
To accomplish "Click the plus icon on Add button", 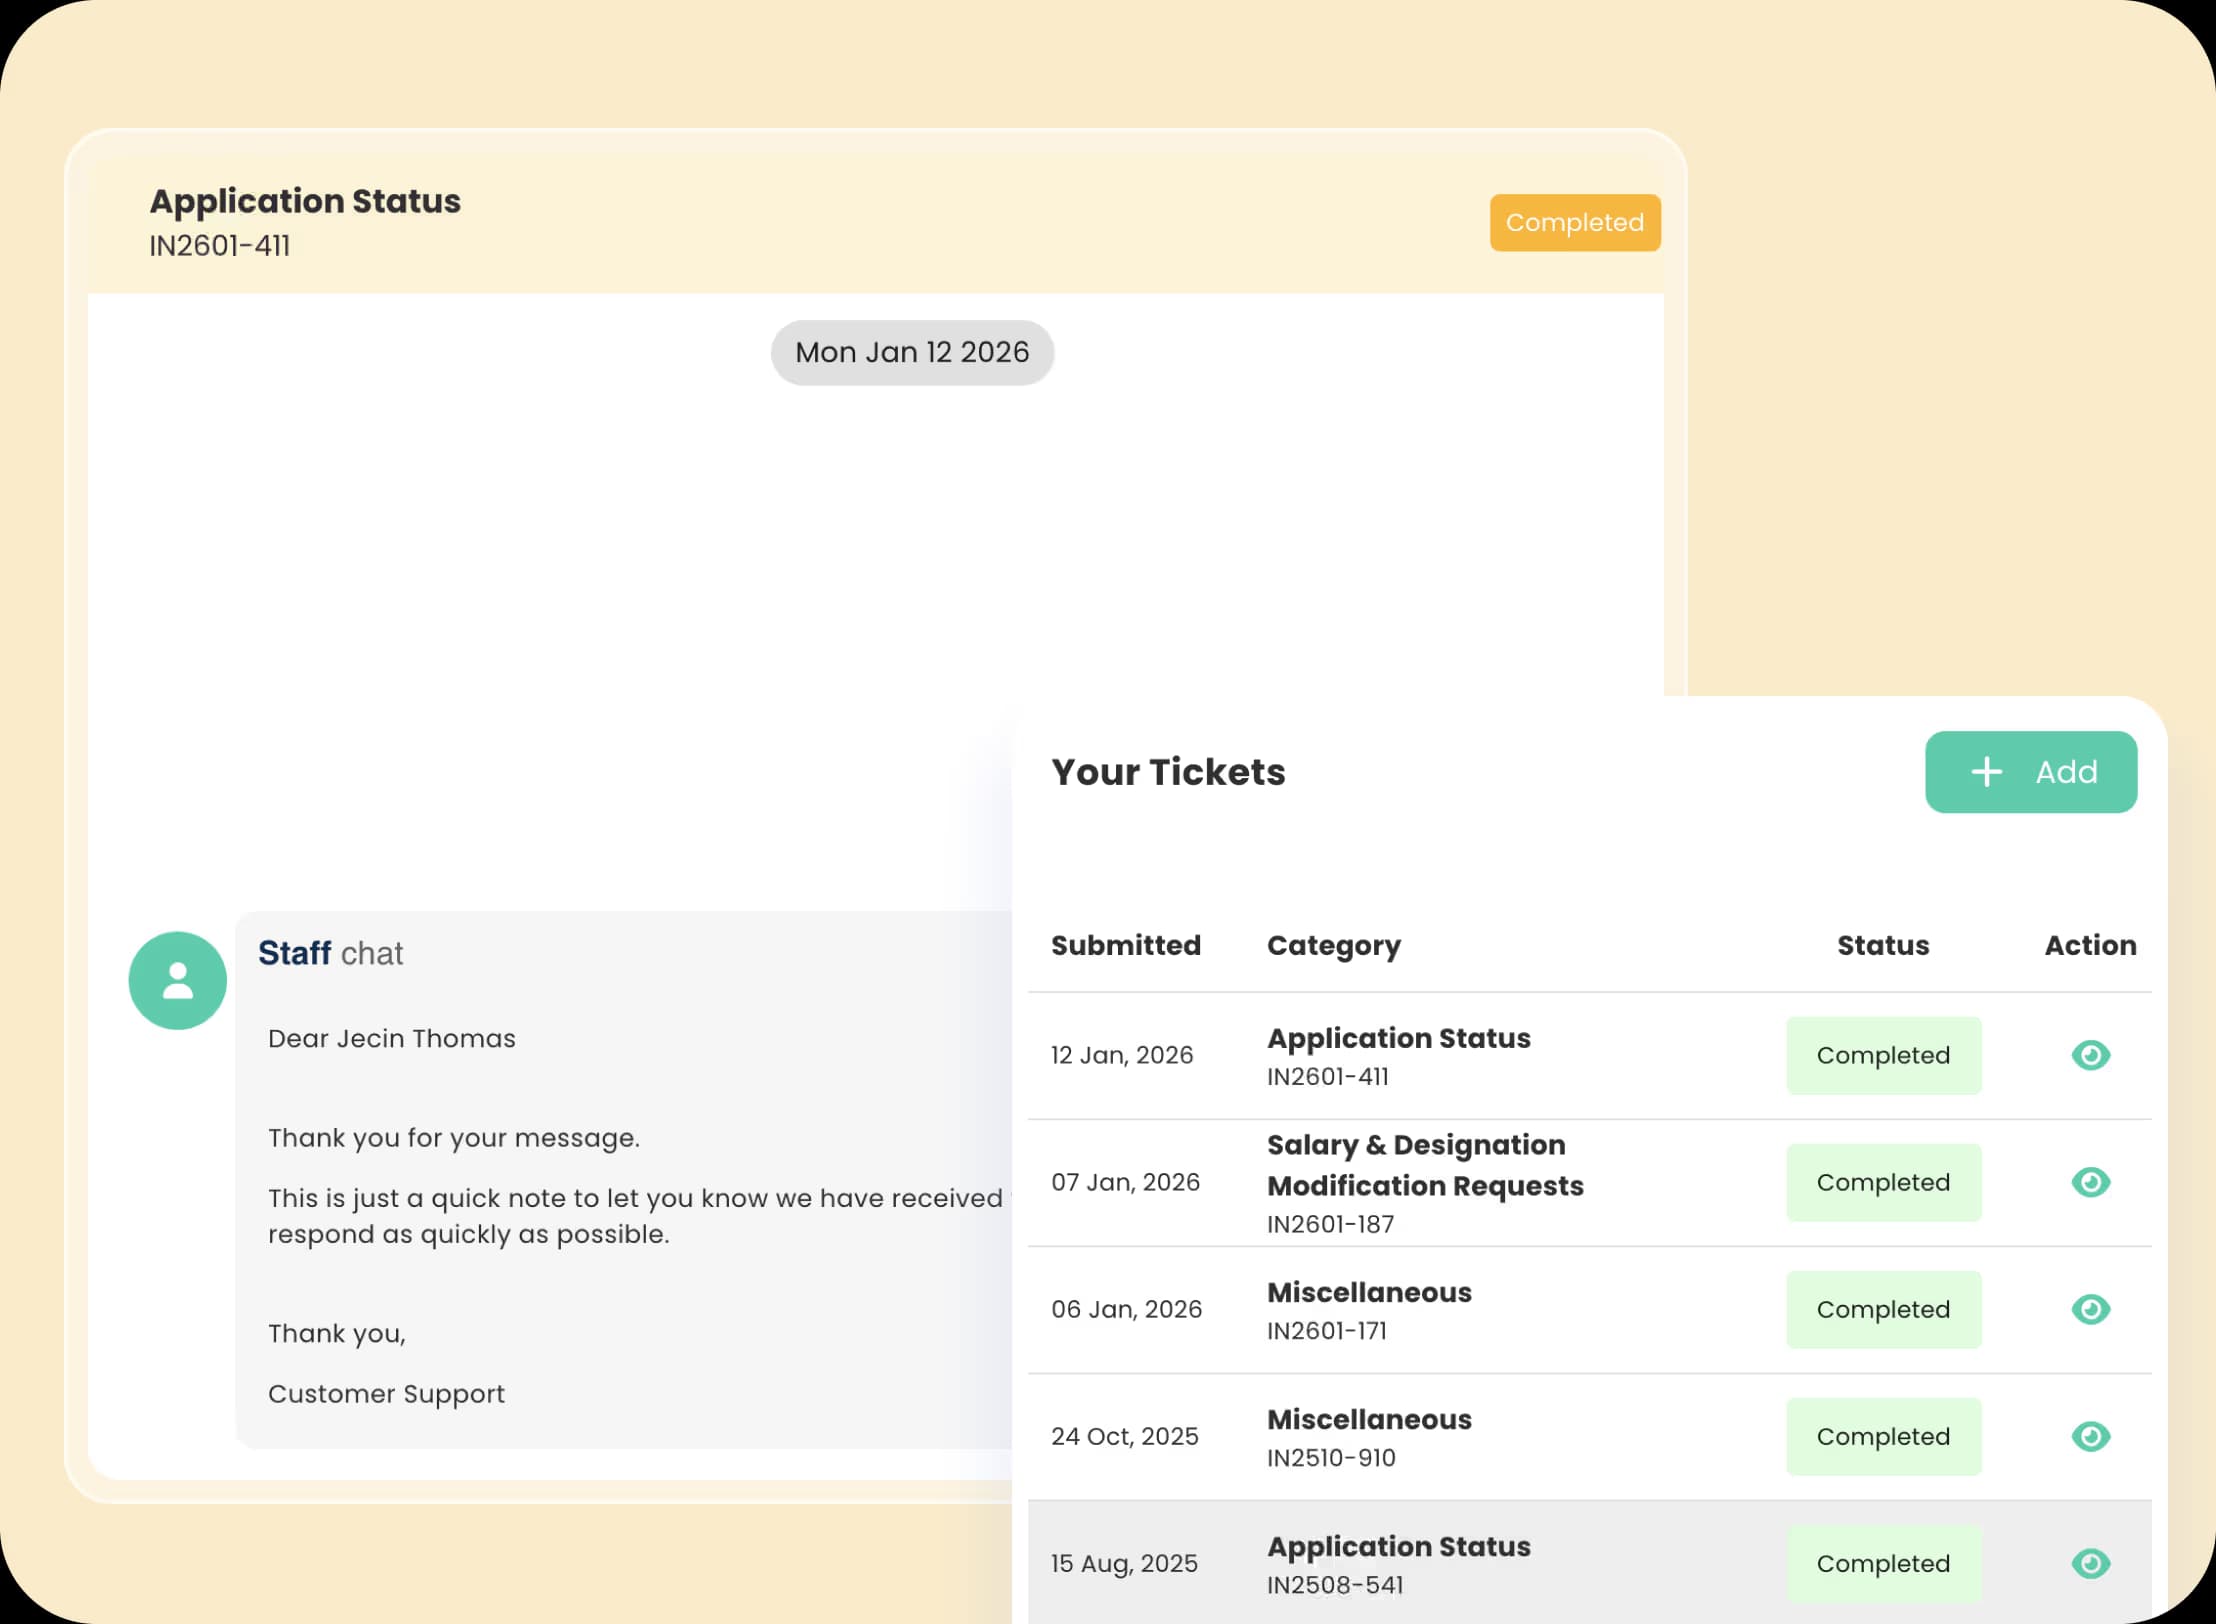I will [1986, 772].
